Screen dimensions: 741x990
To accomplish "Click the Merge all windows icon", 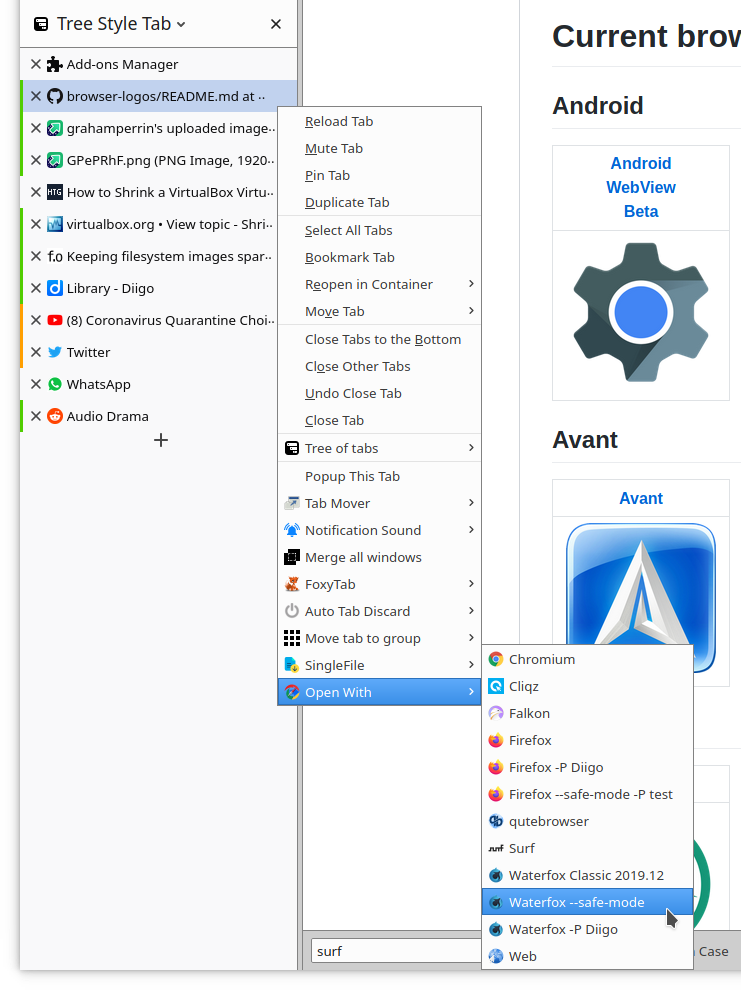I will (x=292, y=557).
